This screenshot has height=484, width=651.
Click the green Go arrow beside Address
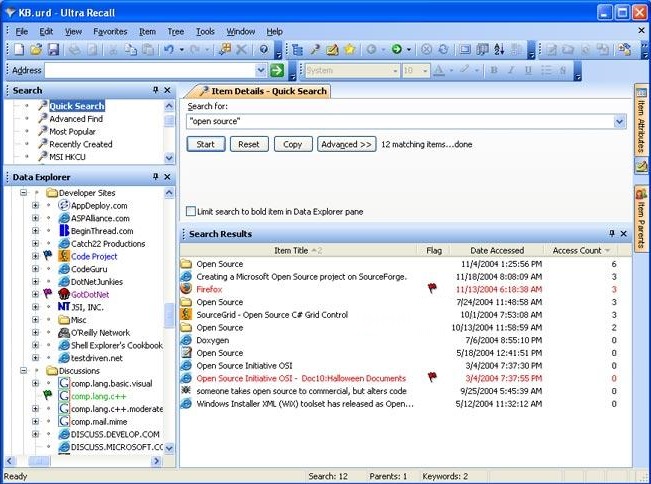point(277,70)
